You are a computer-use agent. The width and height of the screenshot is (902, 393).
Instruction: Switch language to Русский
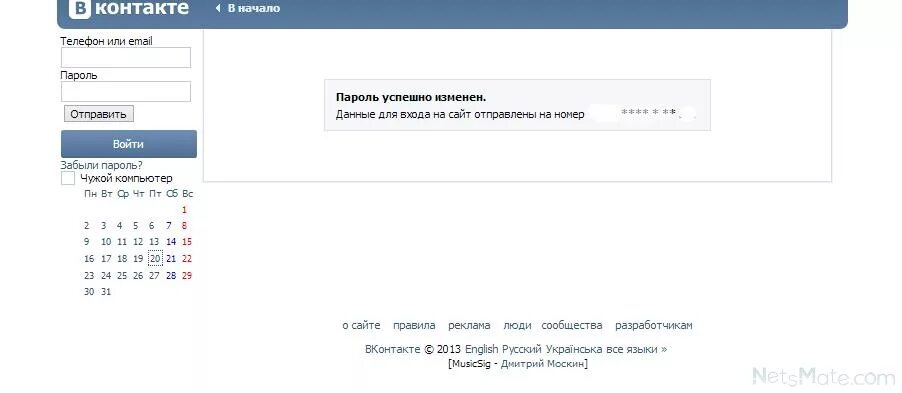pos(522,349)
